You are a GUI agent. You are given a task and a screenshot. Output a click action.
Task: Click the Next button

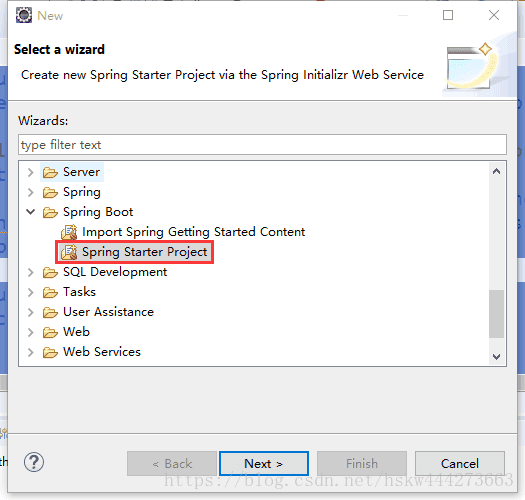coord(264,463)
